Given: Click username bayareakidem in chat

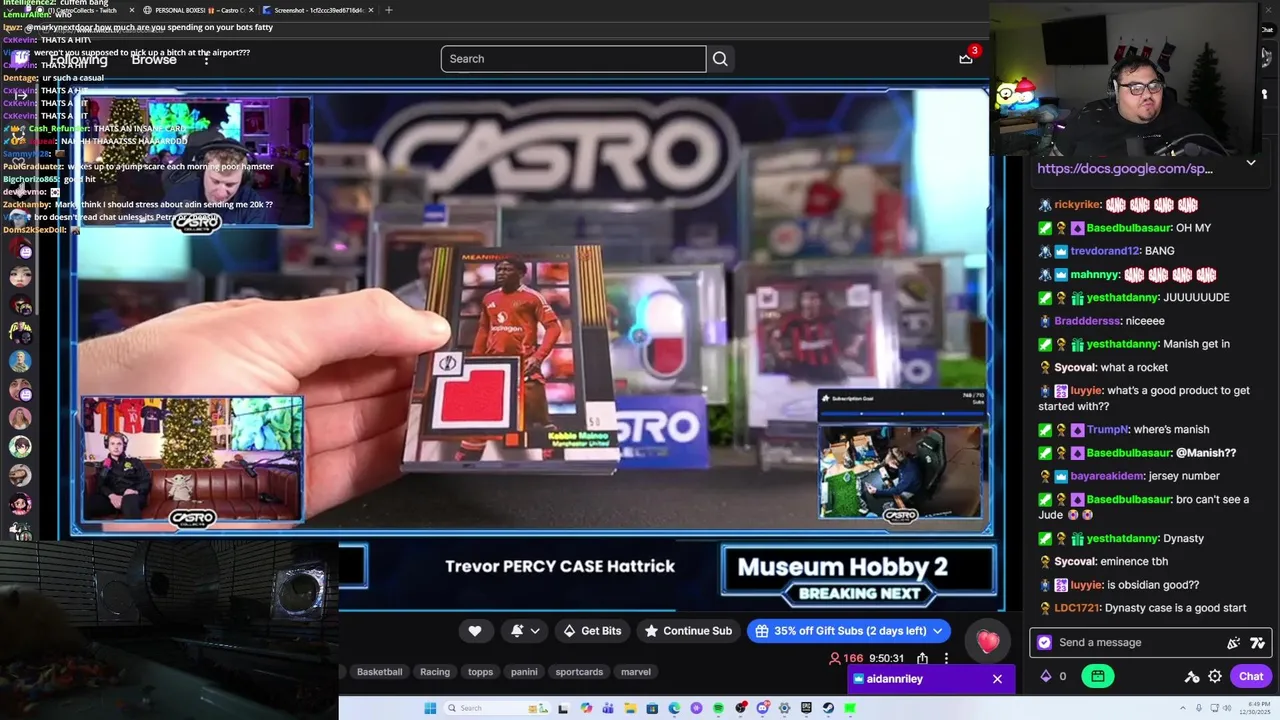Looking at the screenshot, I should point(1107,477).
